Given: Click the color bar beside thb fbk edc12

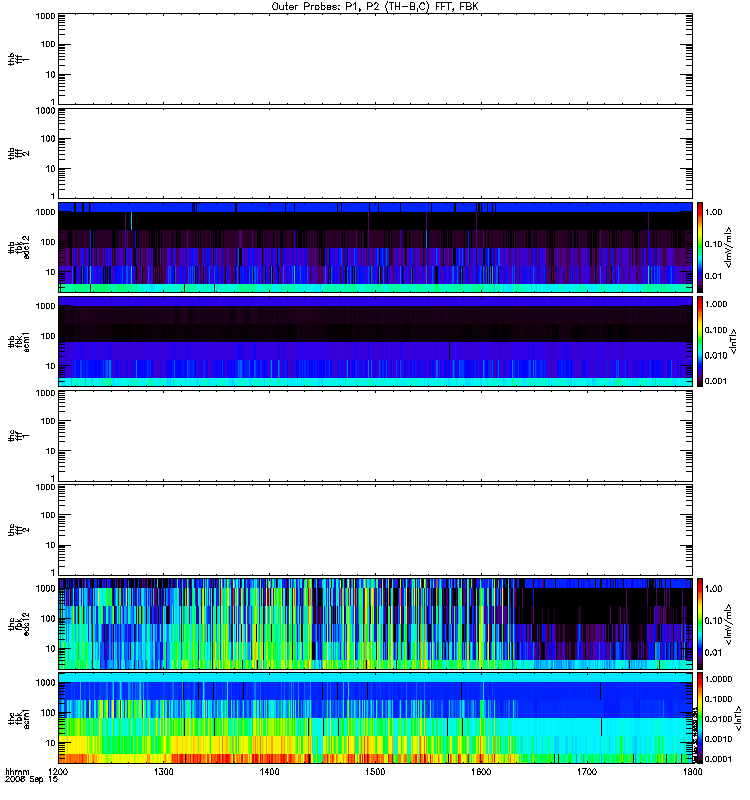Looking at the screenshot, I should point(700,247).
